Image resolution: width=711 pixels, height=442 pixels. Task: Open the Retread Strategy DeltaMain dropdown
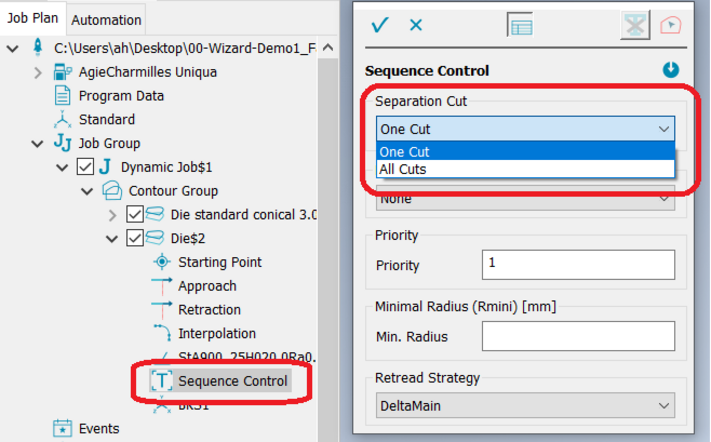(525, 405)
